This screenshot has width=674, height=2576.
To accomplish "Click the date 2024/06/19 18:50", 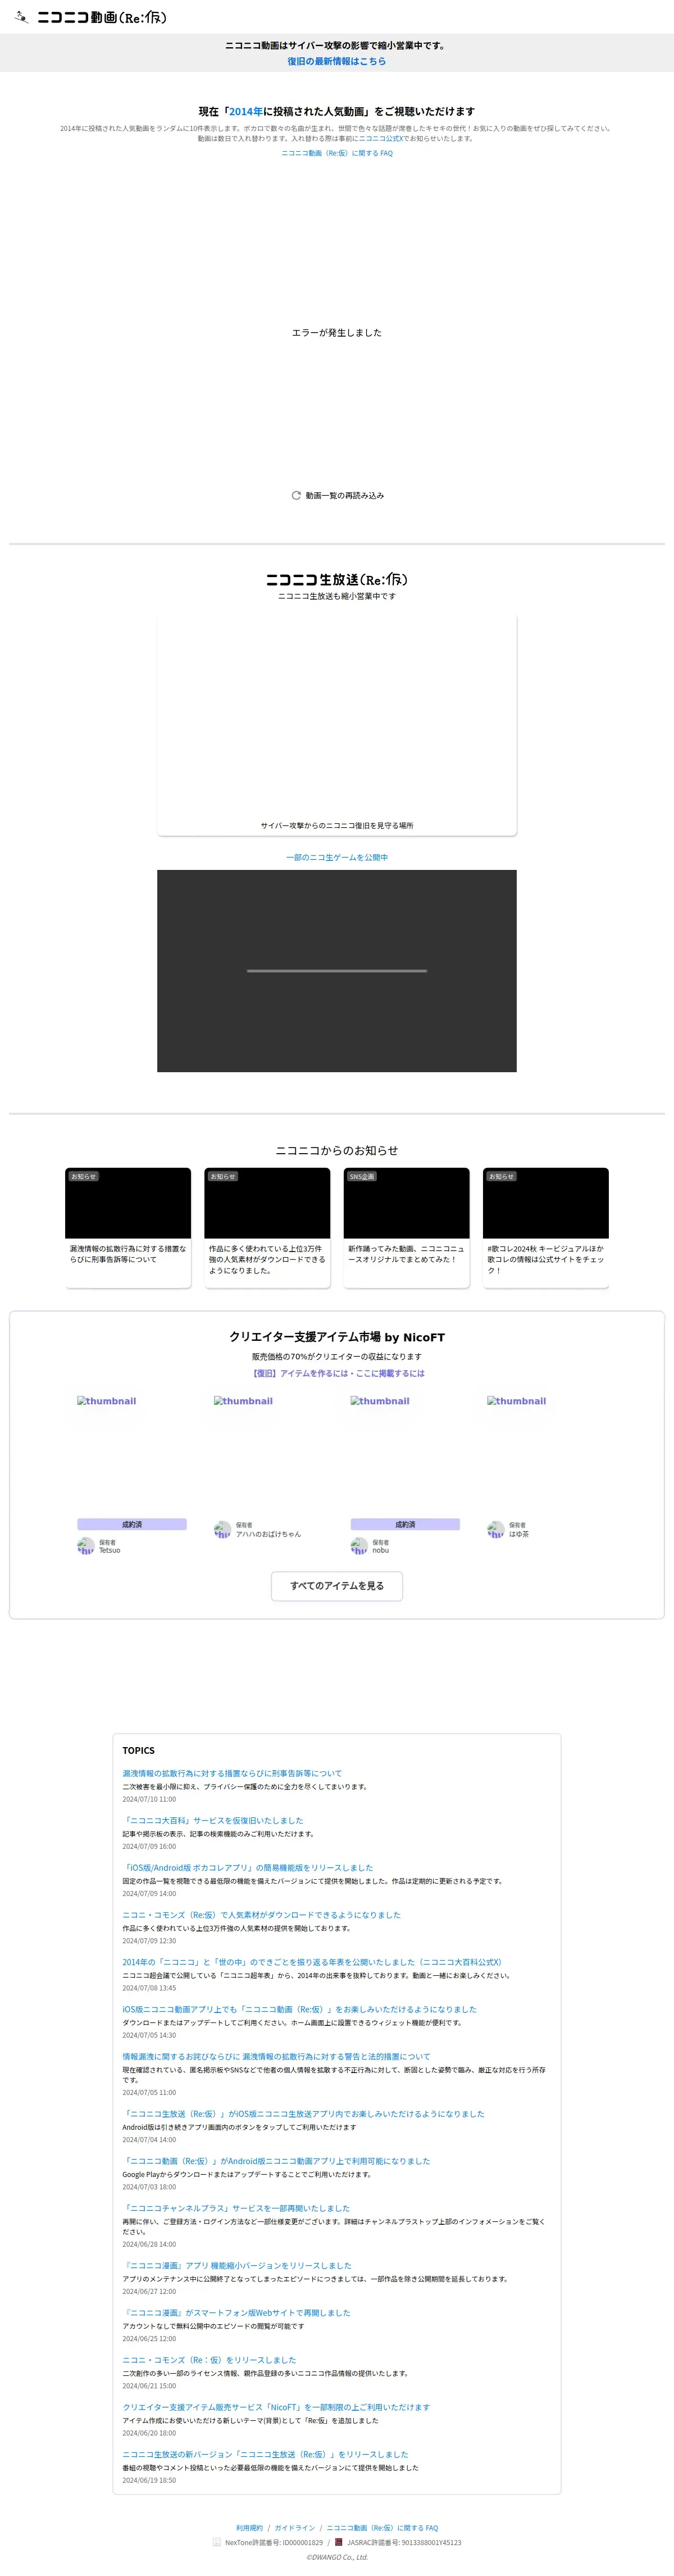I will 149,2480.
